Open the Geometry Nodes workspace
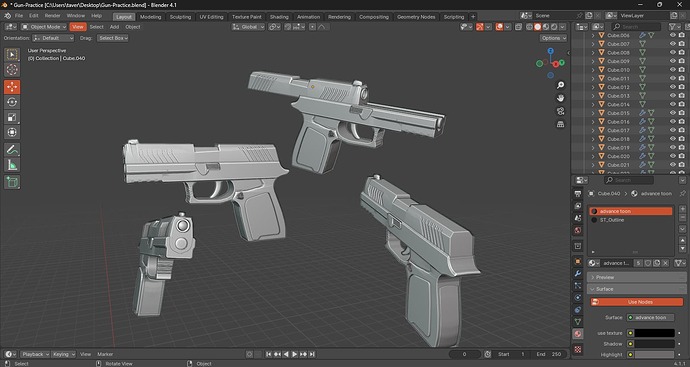 tap(416, 17)
